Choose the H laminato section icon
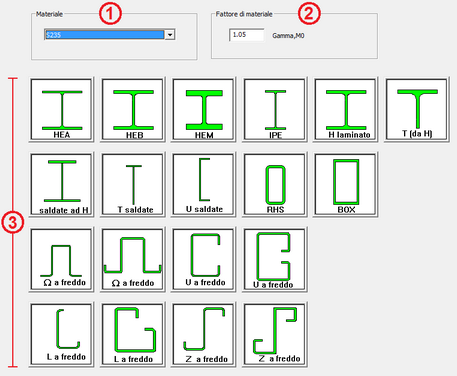The image size is (457, 376). (x=346, y=110)
